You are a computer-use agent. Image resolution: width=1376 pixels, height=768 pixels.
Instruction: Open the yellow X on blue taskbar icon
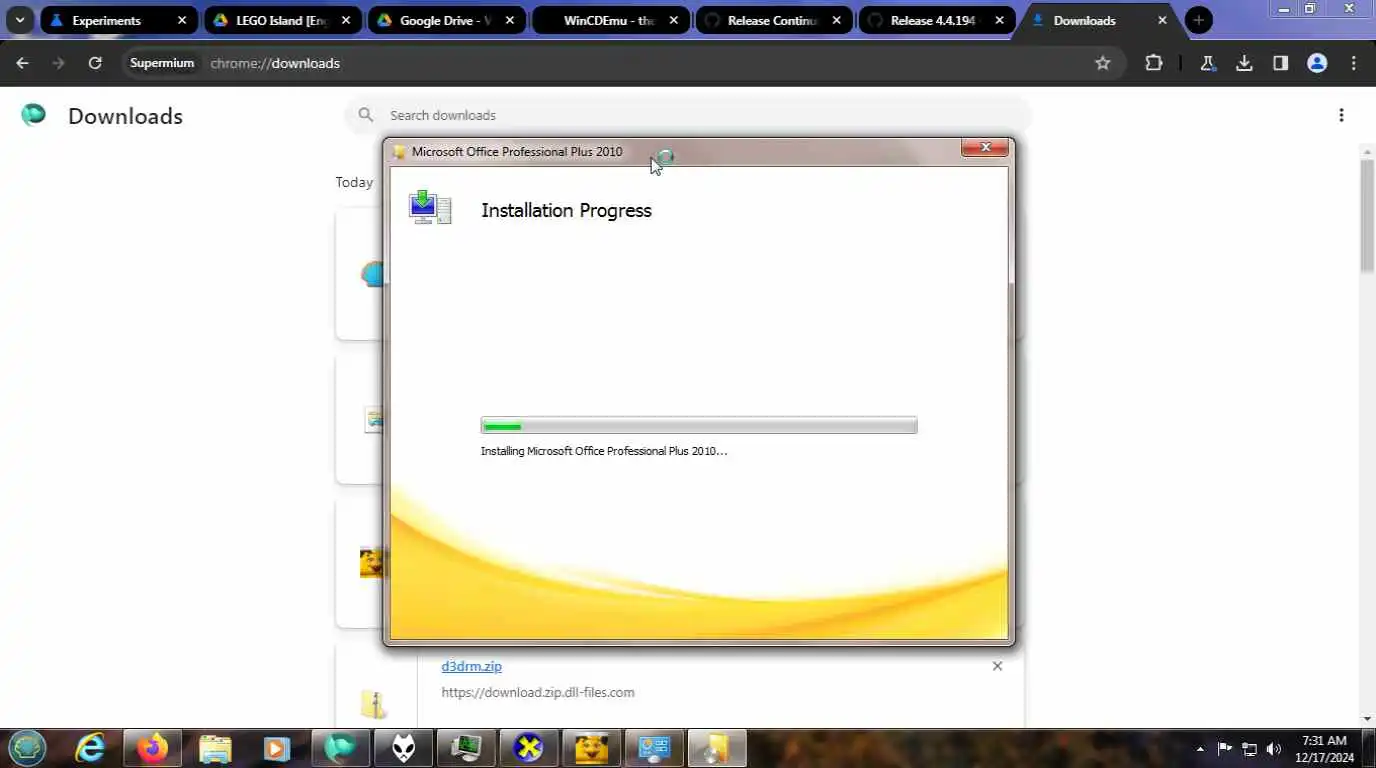coord(528,748)
